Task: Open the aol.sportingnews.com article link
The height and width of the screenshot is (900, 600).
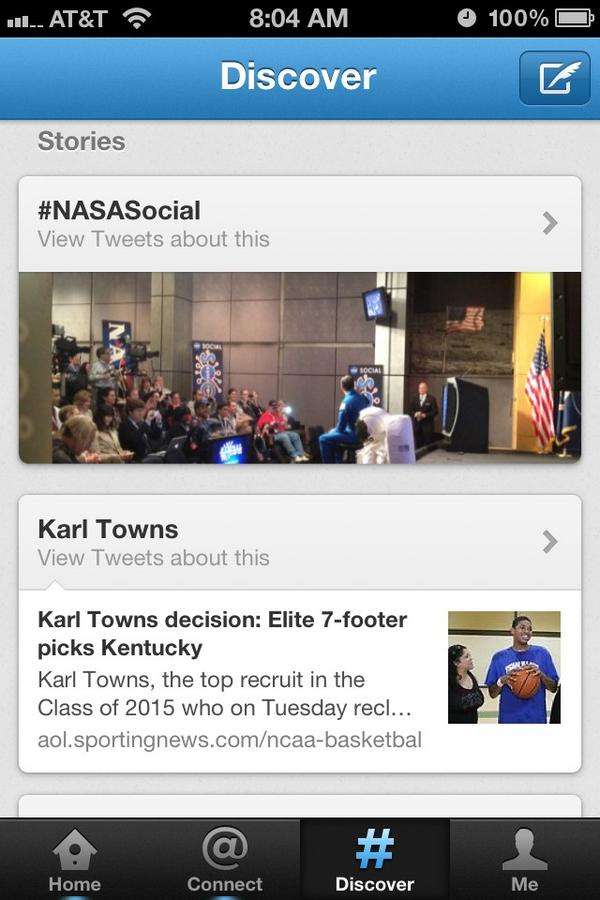Action: [x=230, y=740]
